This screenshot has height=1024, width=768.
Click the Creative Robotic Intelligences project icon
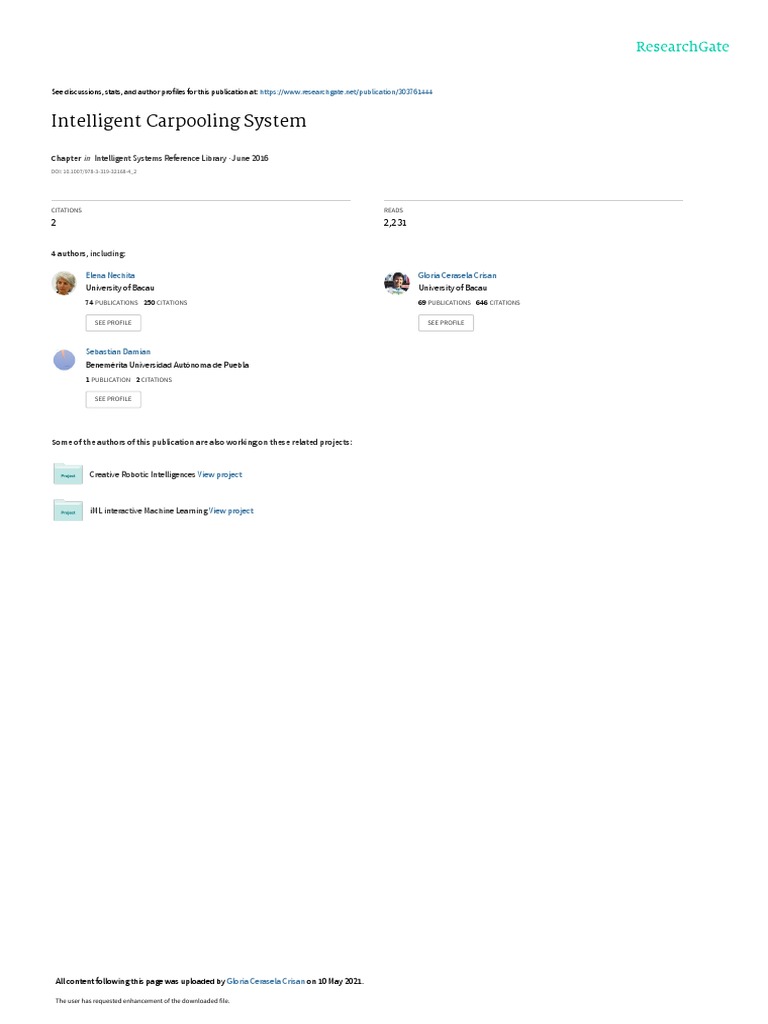point(68,474)
